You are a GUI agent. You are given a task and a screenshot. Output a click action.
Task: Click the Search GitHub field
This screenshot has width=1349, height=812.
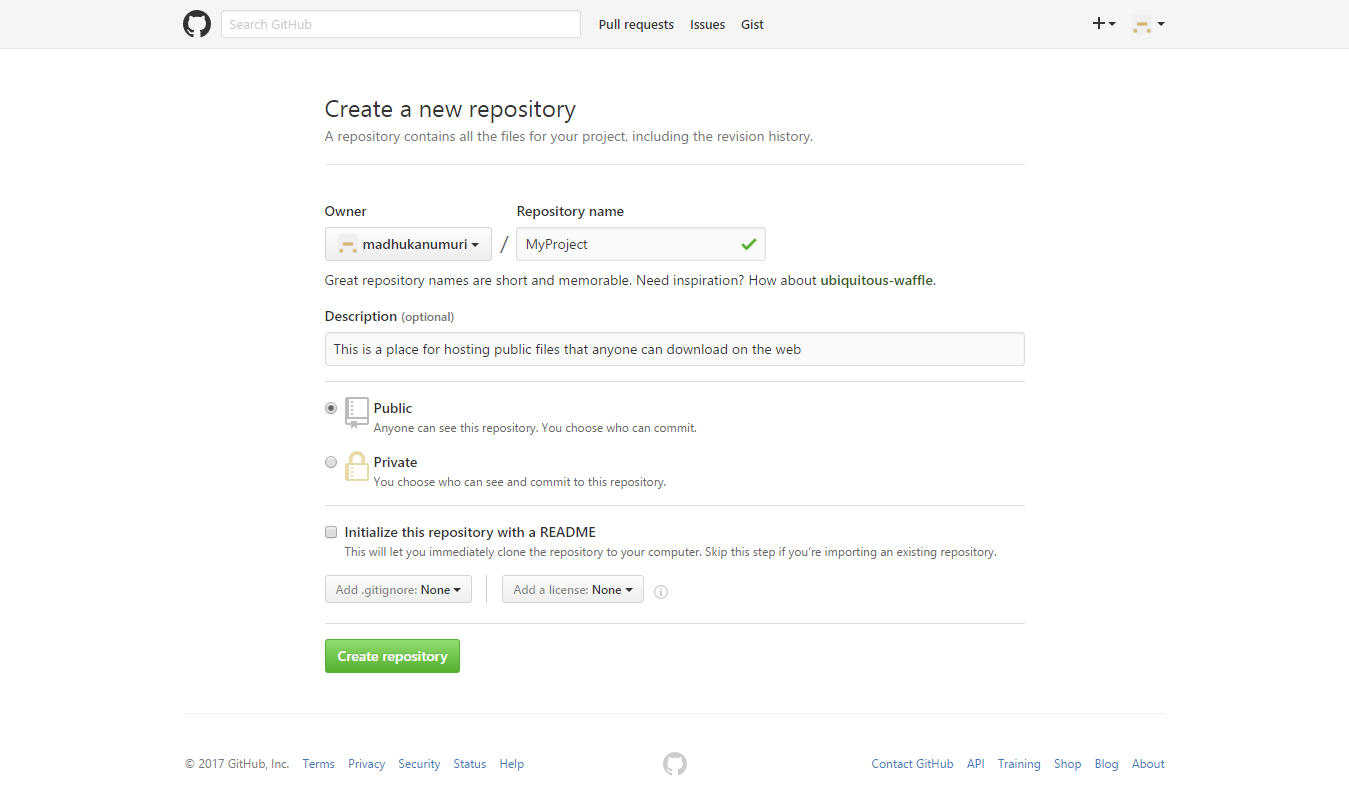click(x=401, y=24)
